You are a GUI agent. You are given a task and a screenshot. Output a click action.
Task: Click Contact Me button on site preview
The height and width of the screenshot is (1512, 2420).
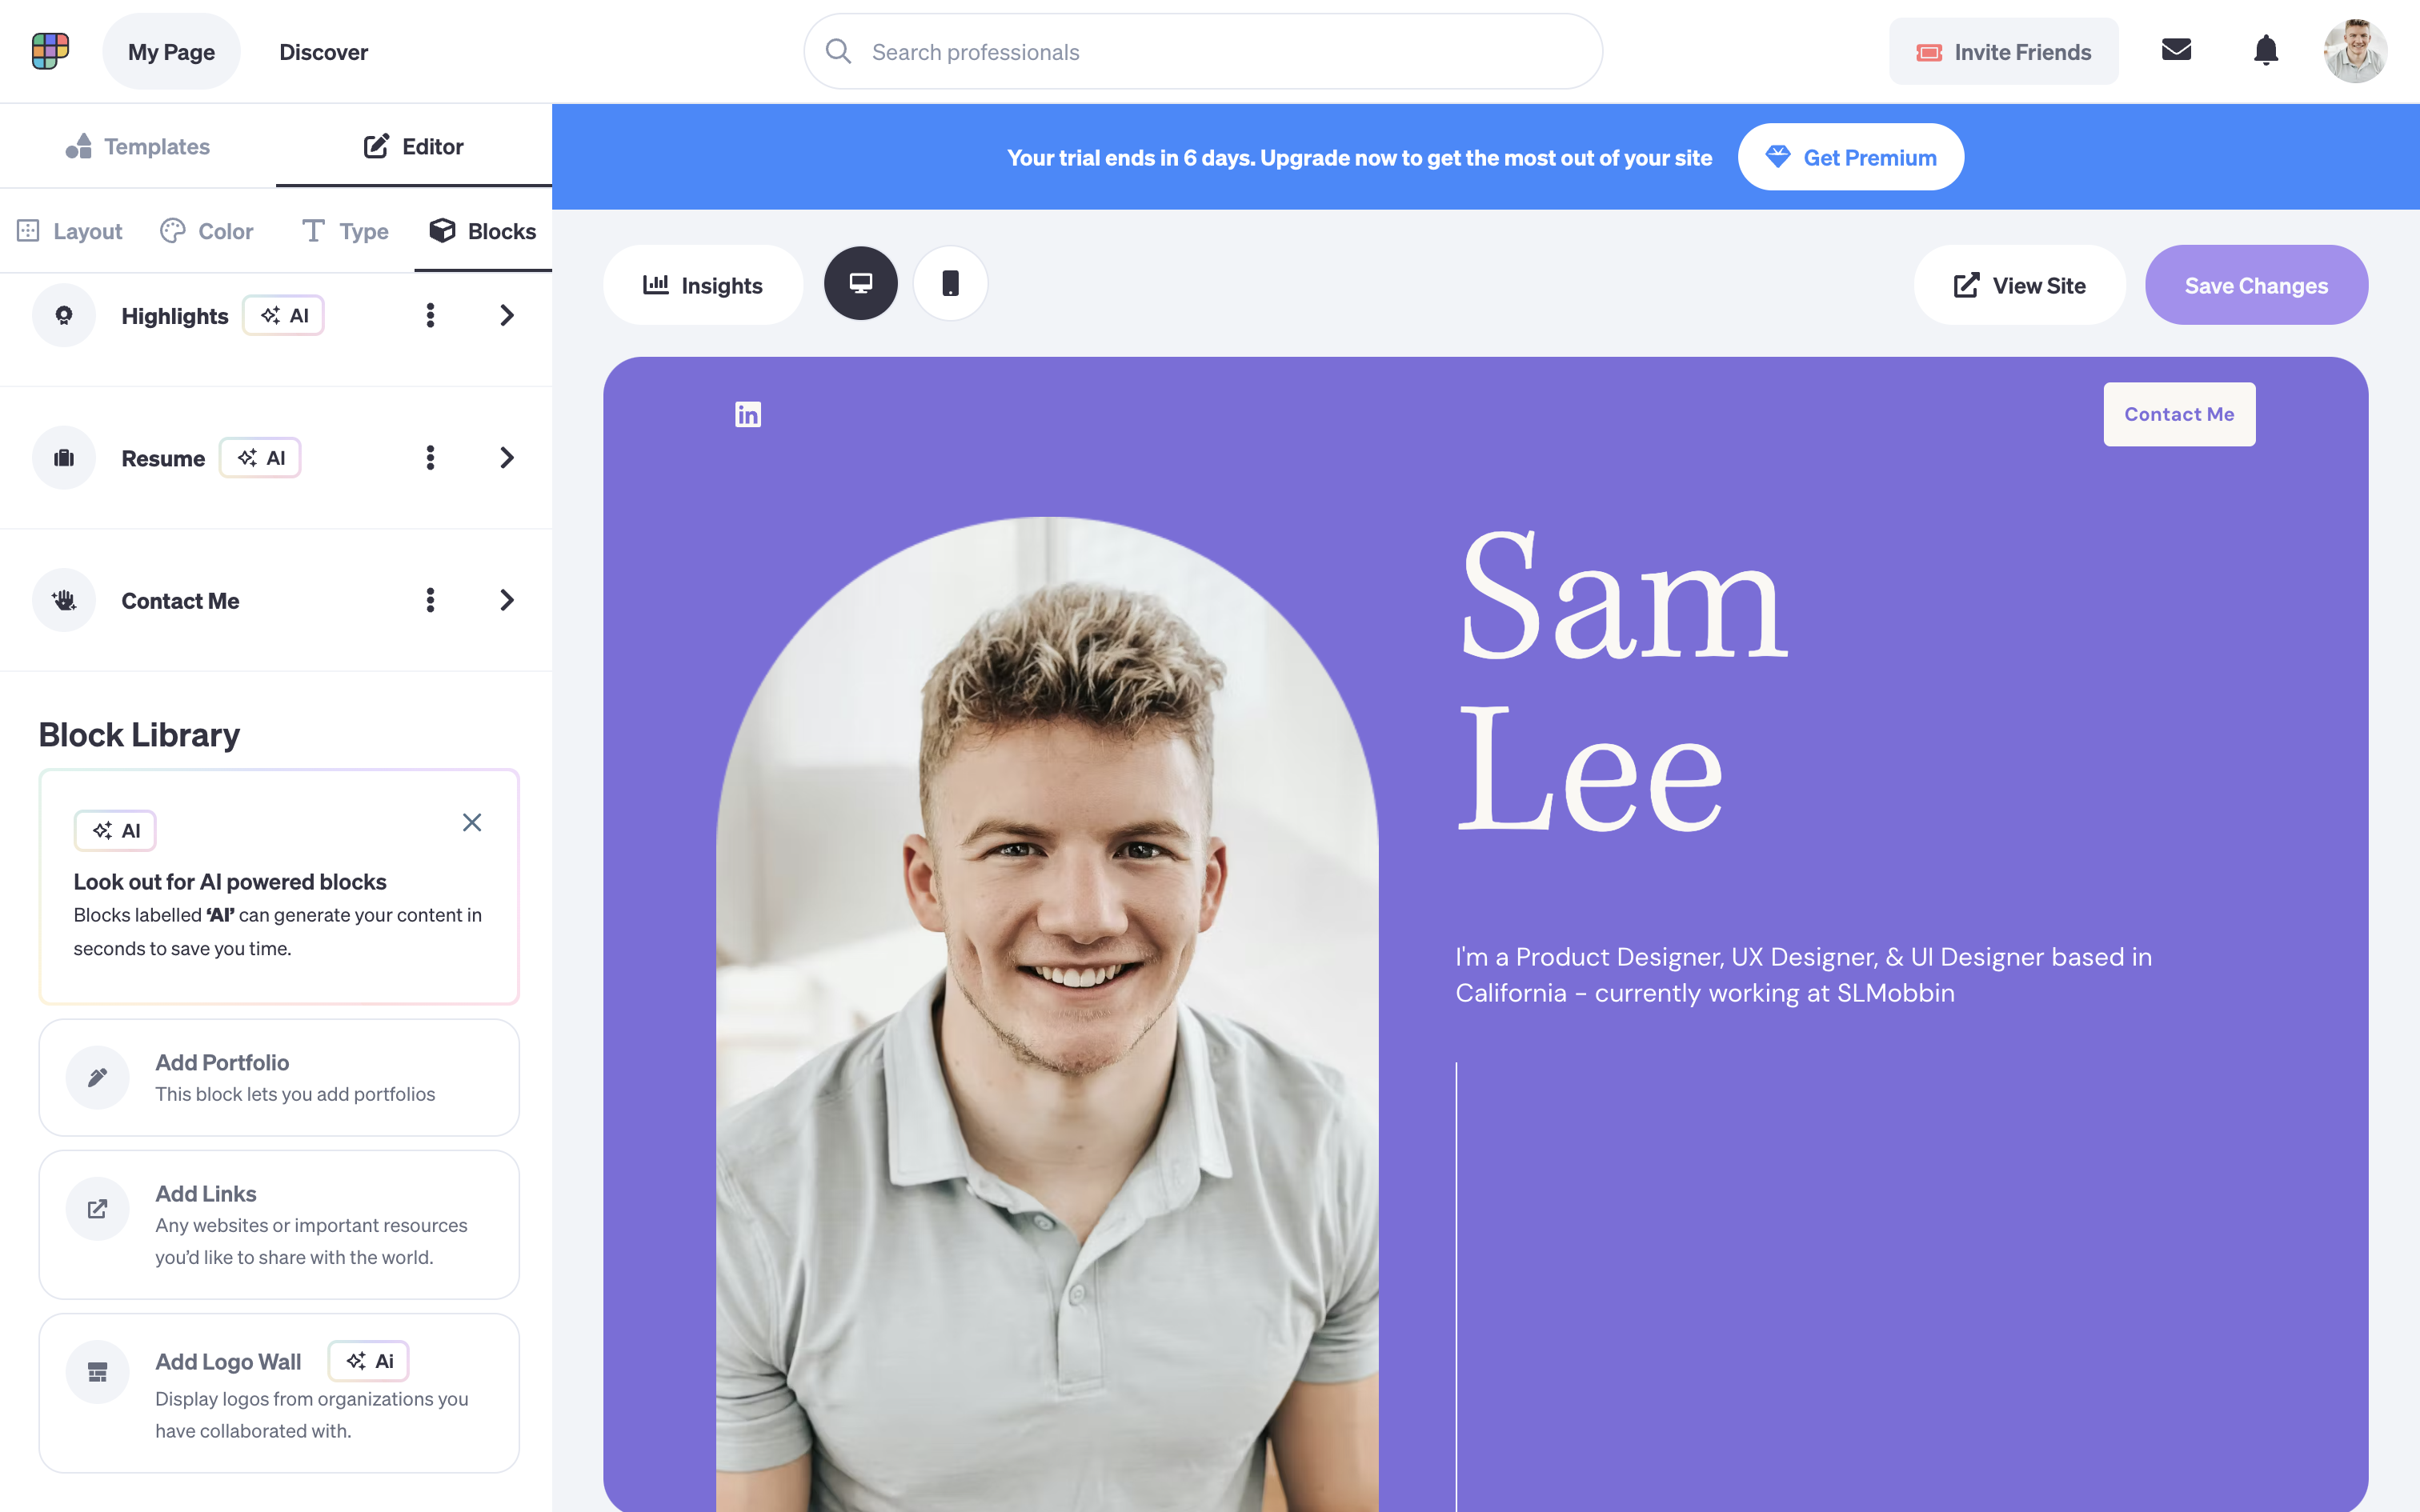click(x=2179, y=414)
